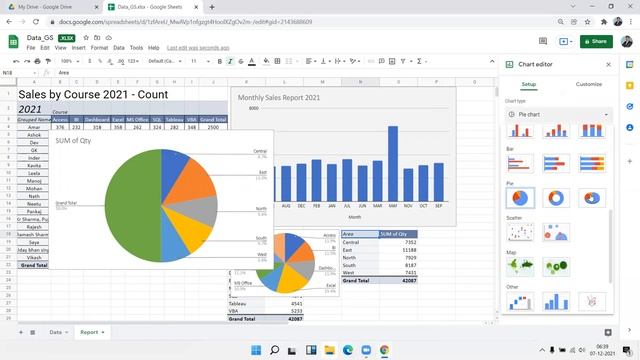Viewport: 640px width, 360px height.
Task: Click the Move to folder icon
Action: (97, 38)
